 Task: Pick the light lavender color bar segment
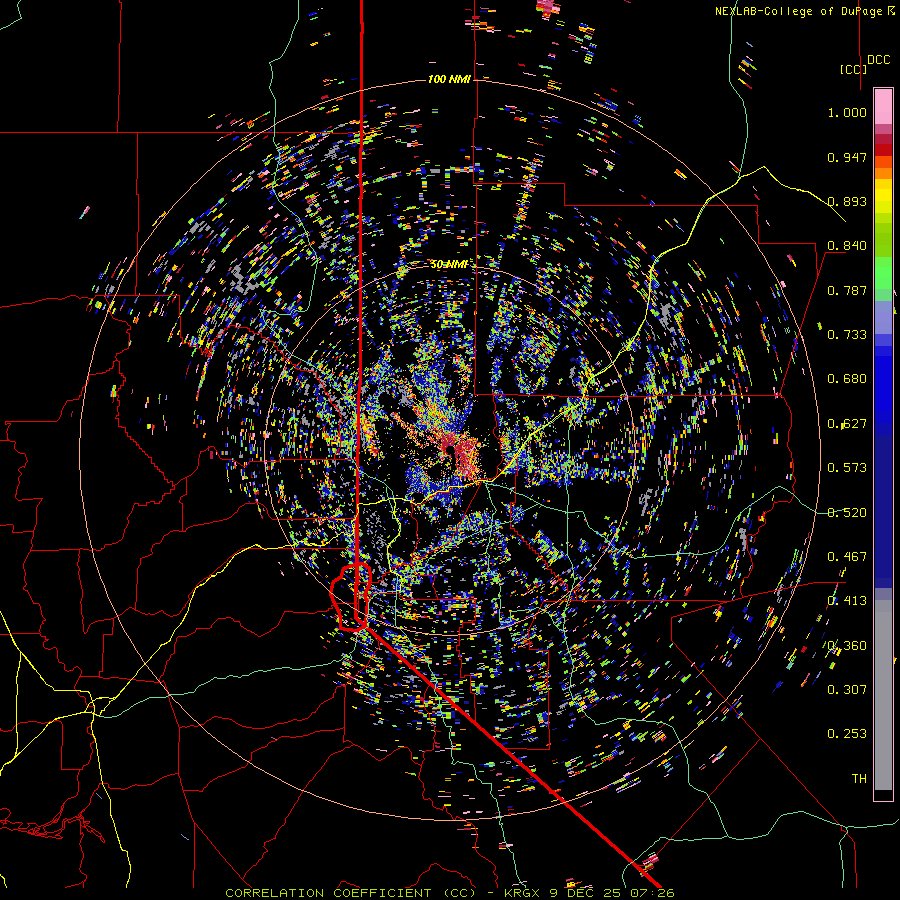(883, 317)
